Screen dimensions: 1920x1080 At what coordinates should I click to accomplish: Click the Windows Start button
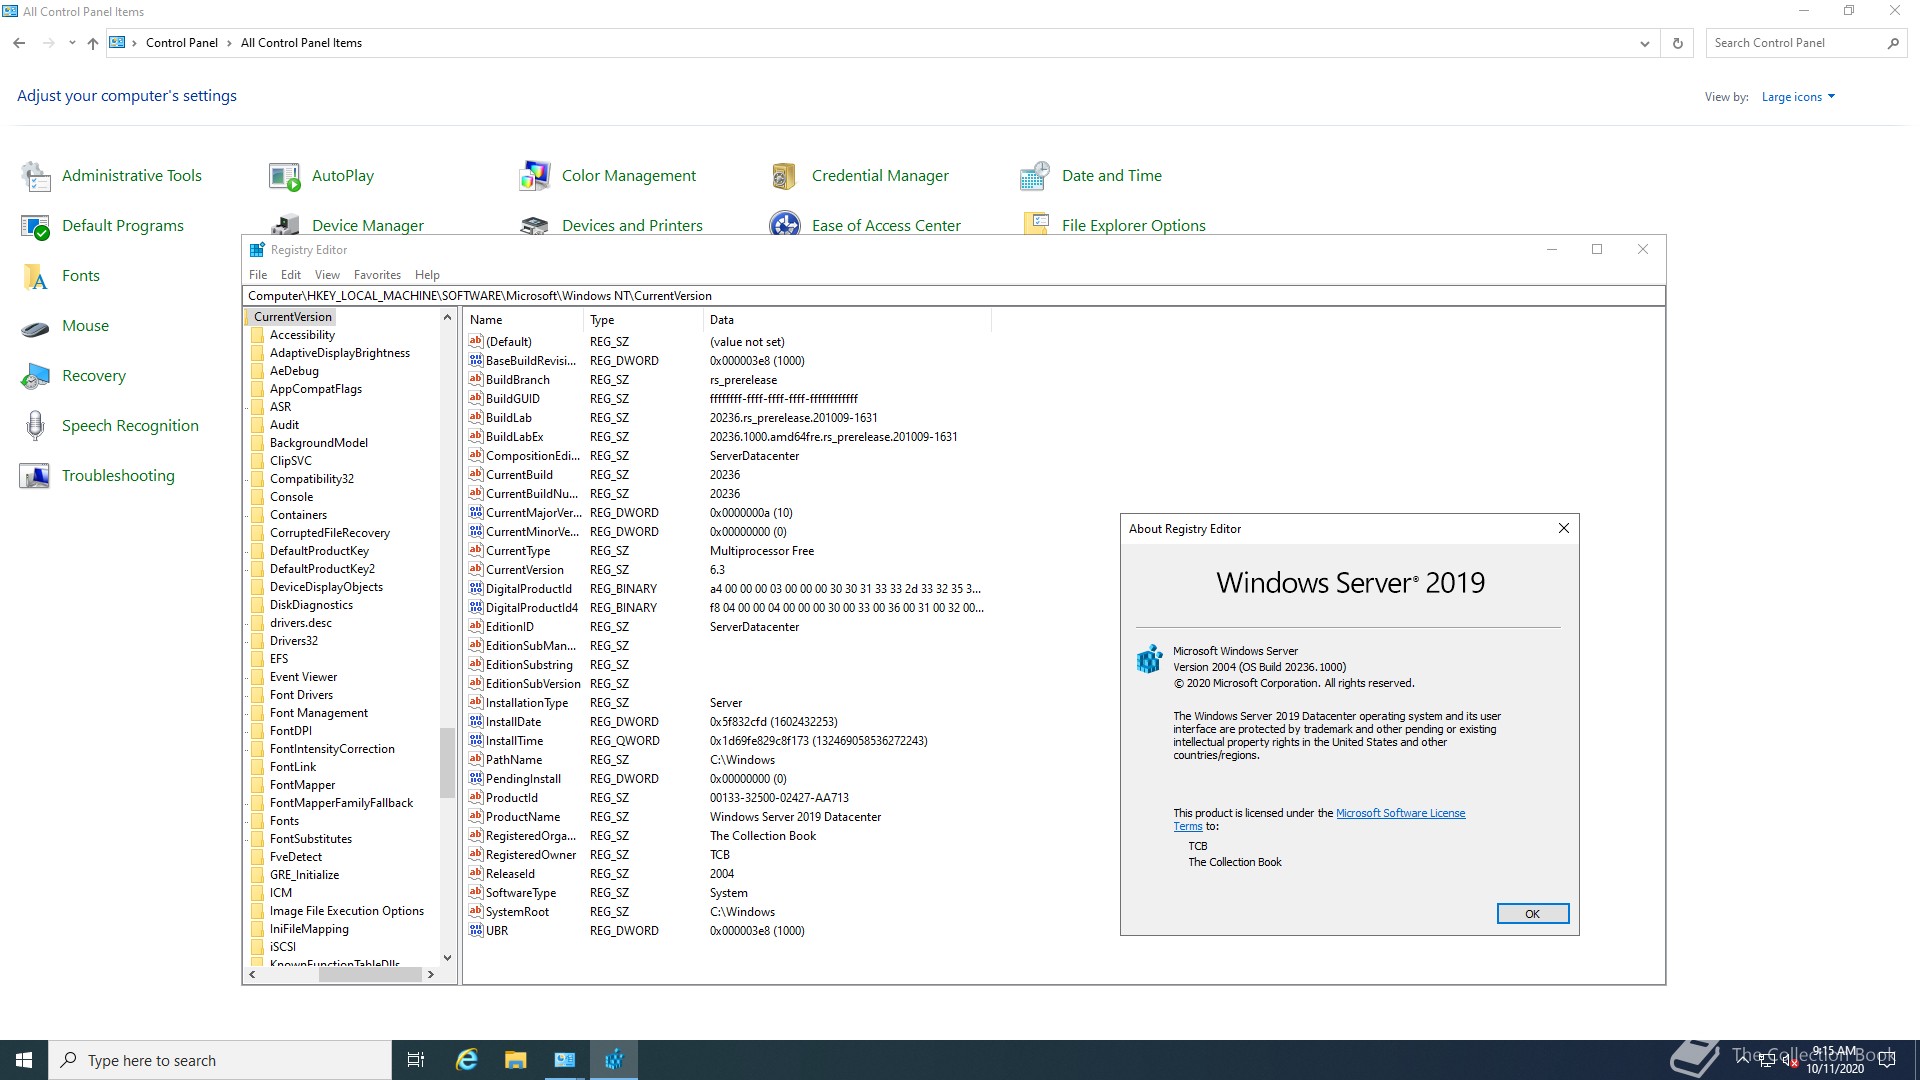(x=24, y=1060)
